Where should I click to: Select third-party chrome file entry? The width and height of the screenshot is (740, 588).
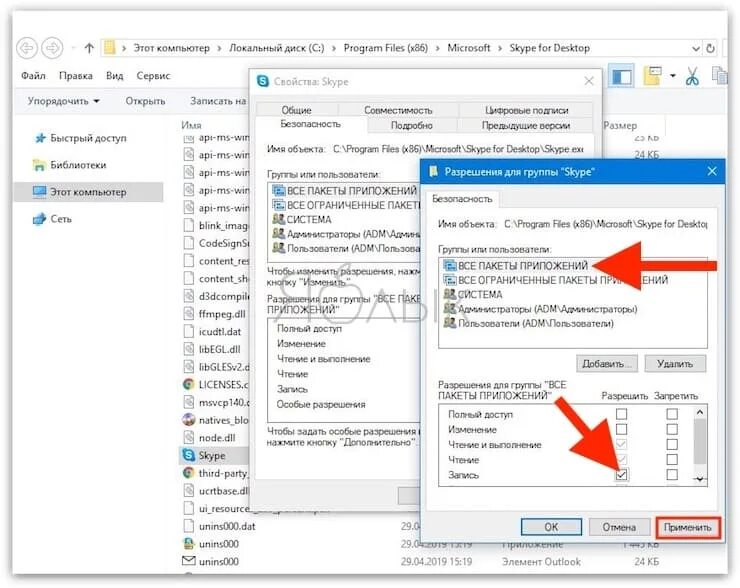tap(216, 473)
